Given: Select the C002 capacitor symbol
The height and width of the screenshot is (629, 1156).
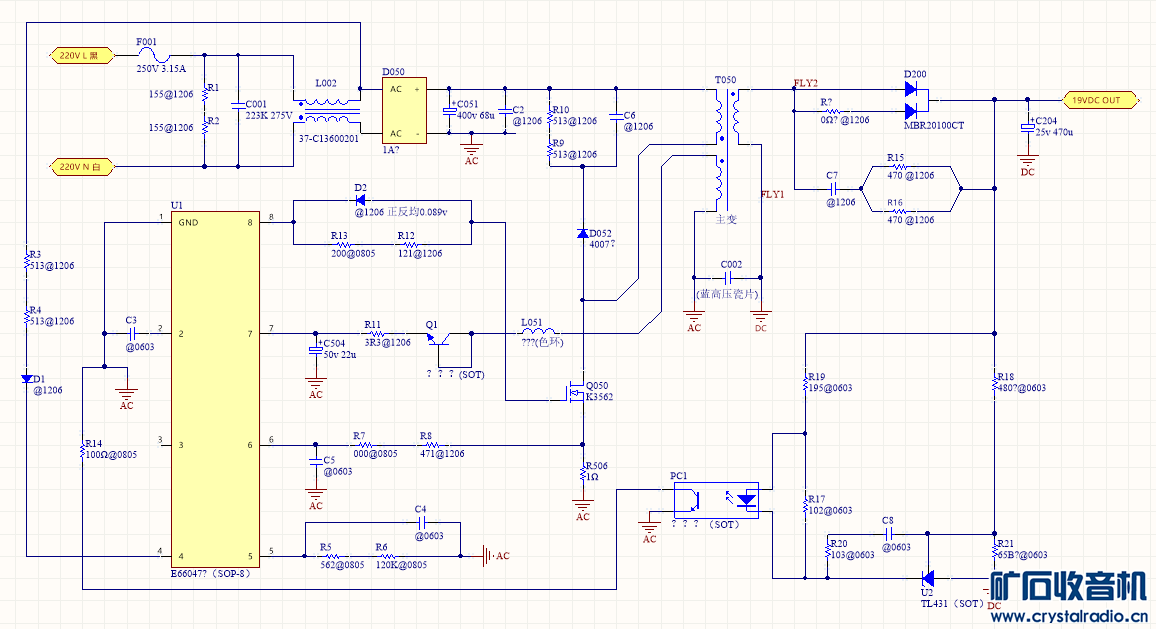Looking at the screenshot, I should (x=728, y=278).
